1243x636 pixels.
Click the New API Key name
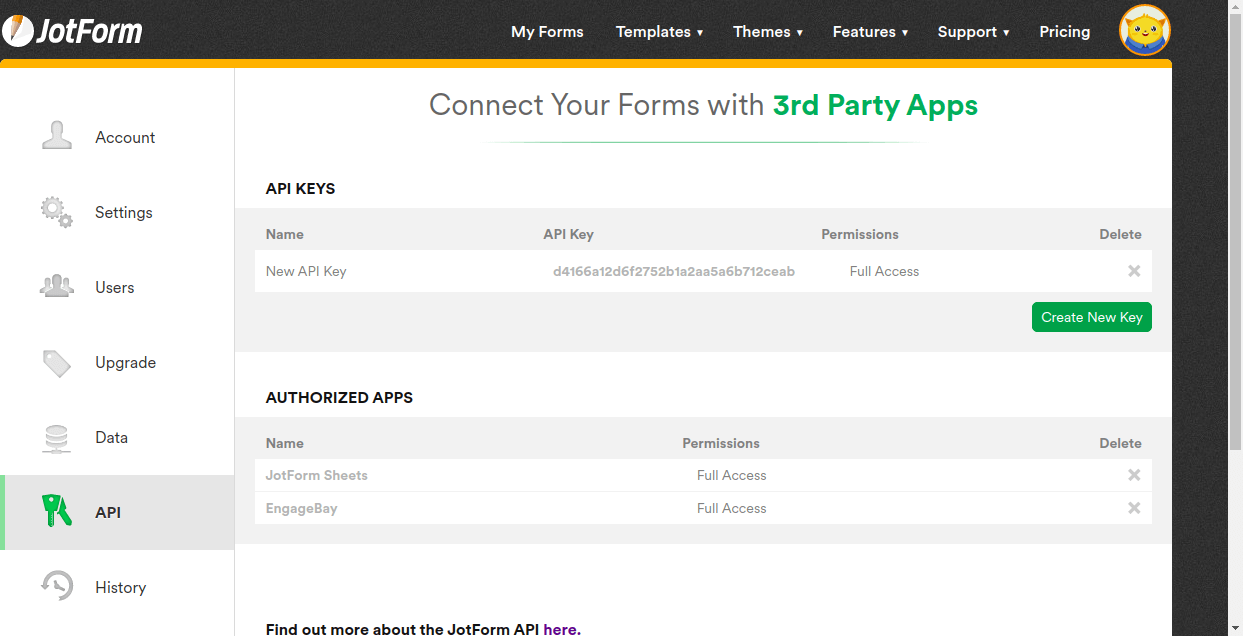(x=306, y=271)
